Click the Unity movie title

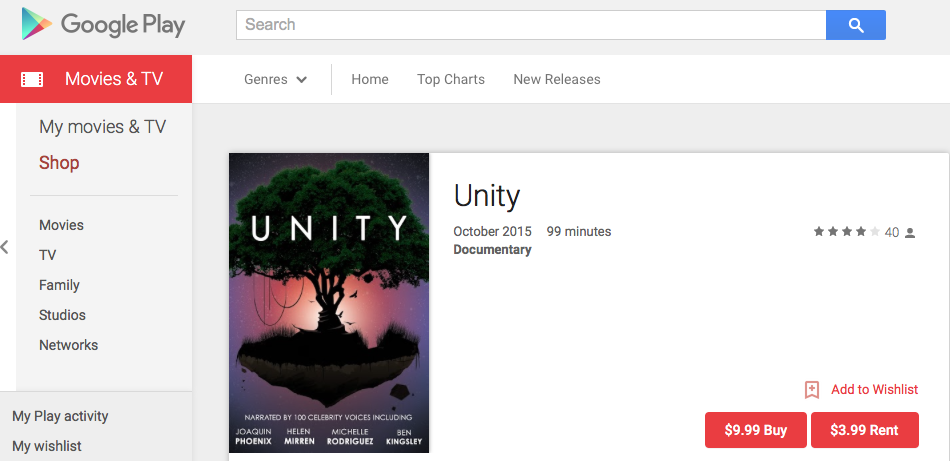487,196
